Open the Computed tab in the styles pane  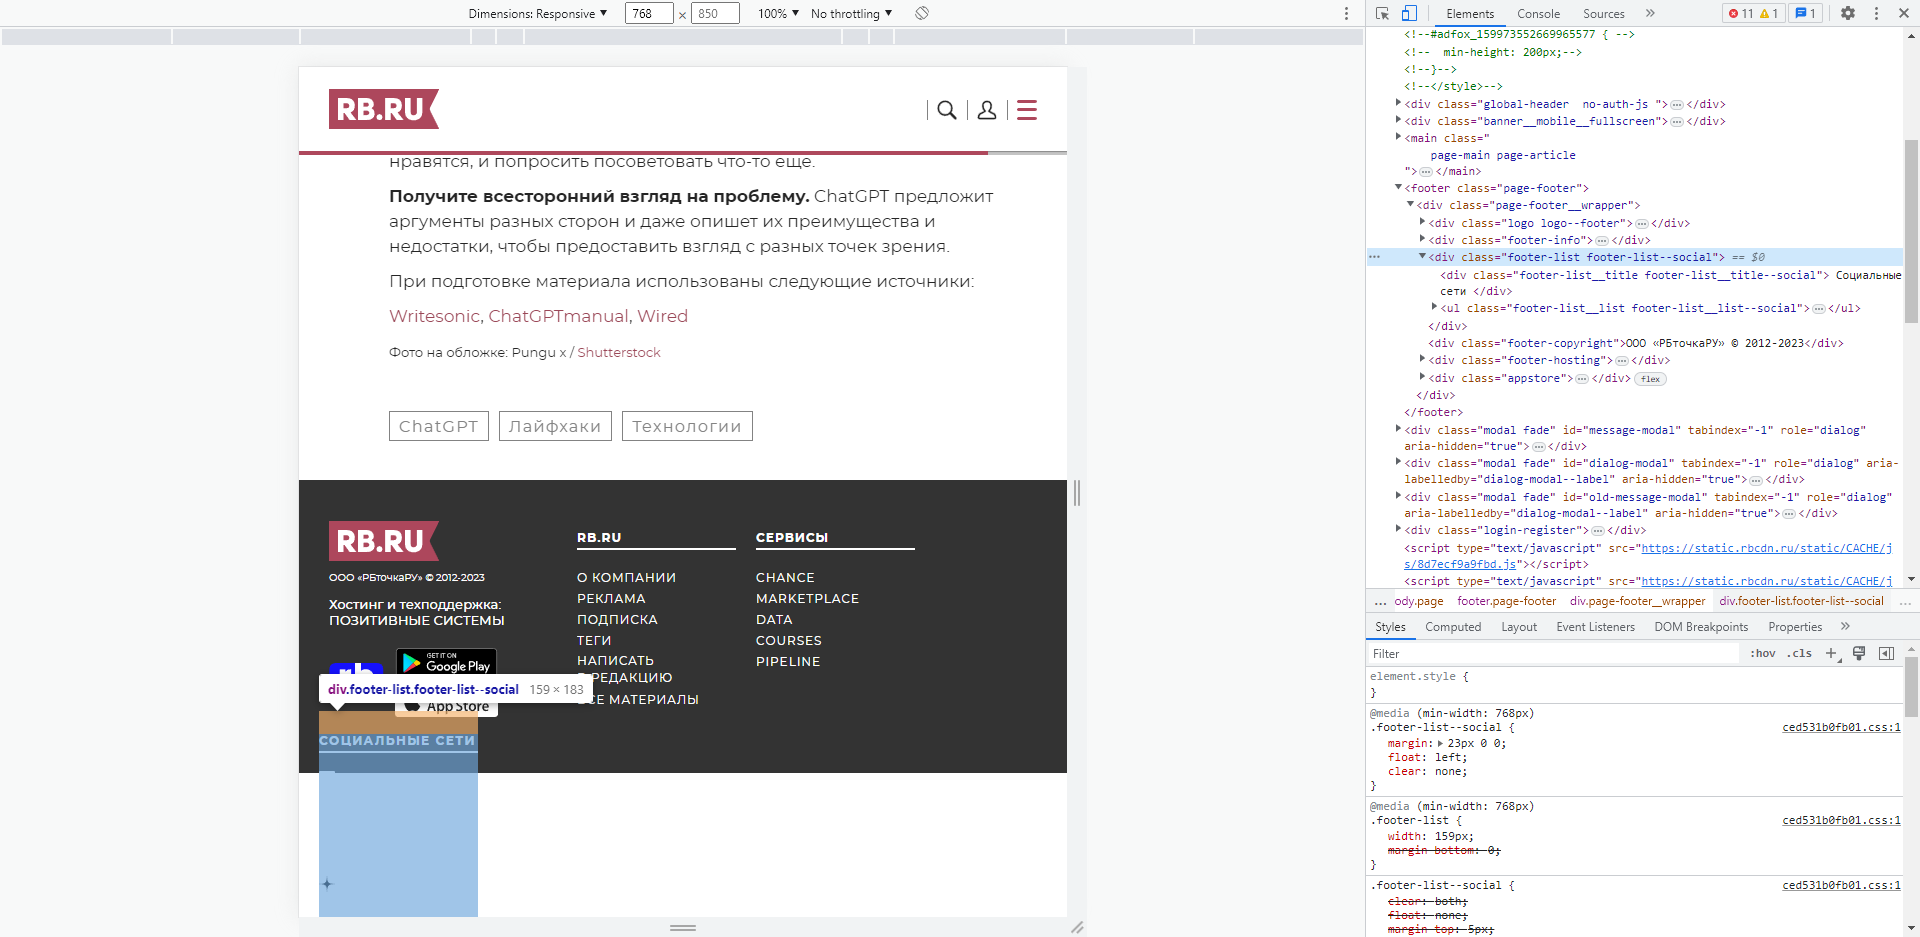pyautogui.click(x=1453, y=627)
